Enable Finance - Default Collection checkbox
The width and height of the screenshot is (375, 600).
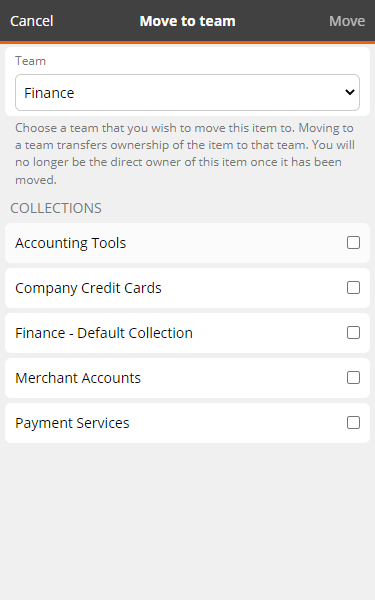[x=353, y=333]
